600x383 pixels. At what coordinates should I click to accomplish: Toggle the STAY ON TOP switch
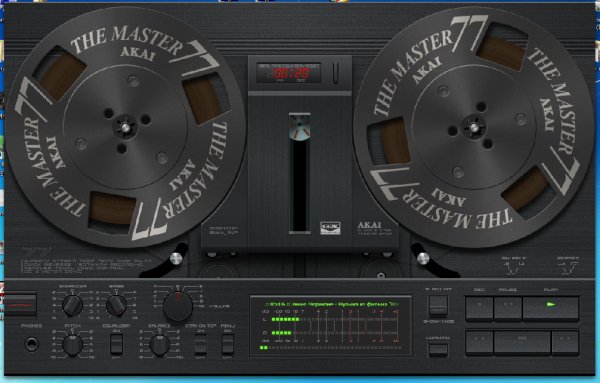point(201,343)
